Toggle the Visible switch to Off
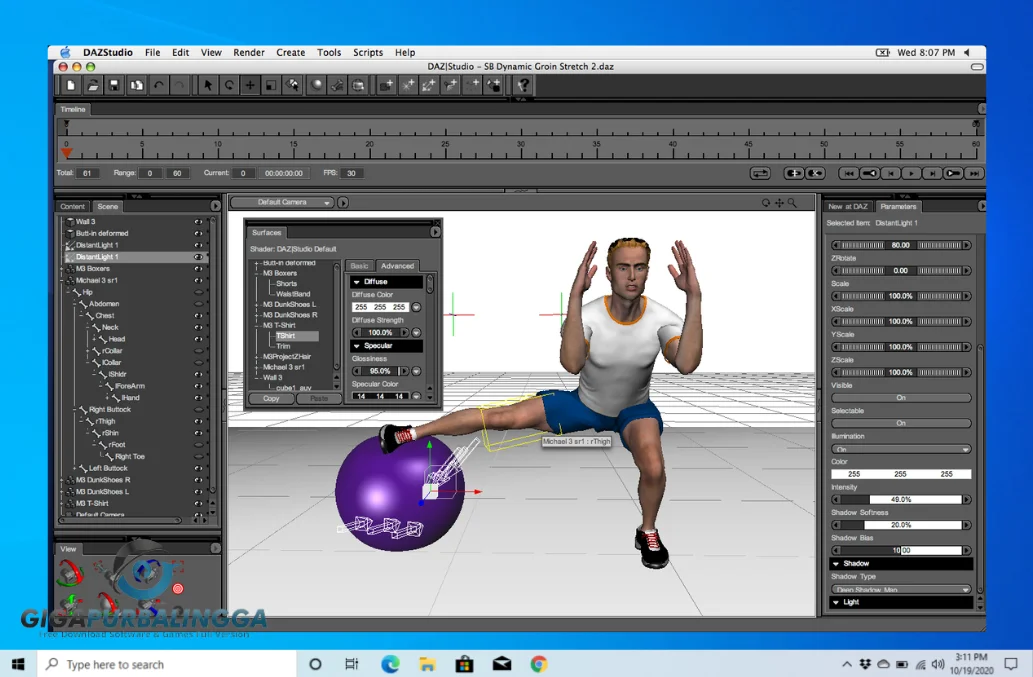 901,397
